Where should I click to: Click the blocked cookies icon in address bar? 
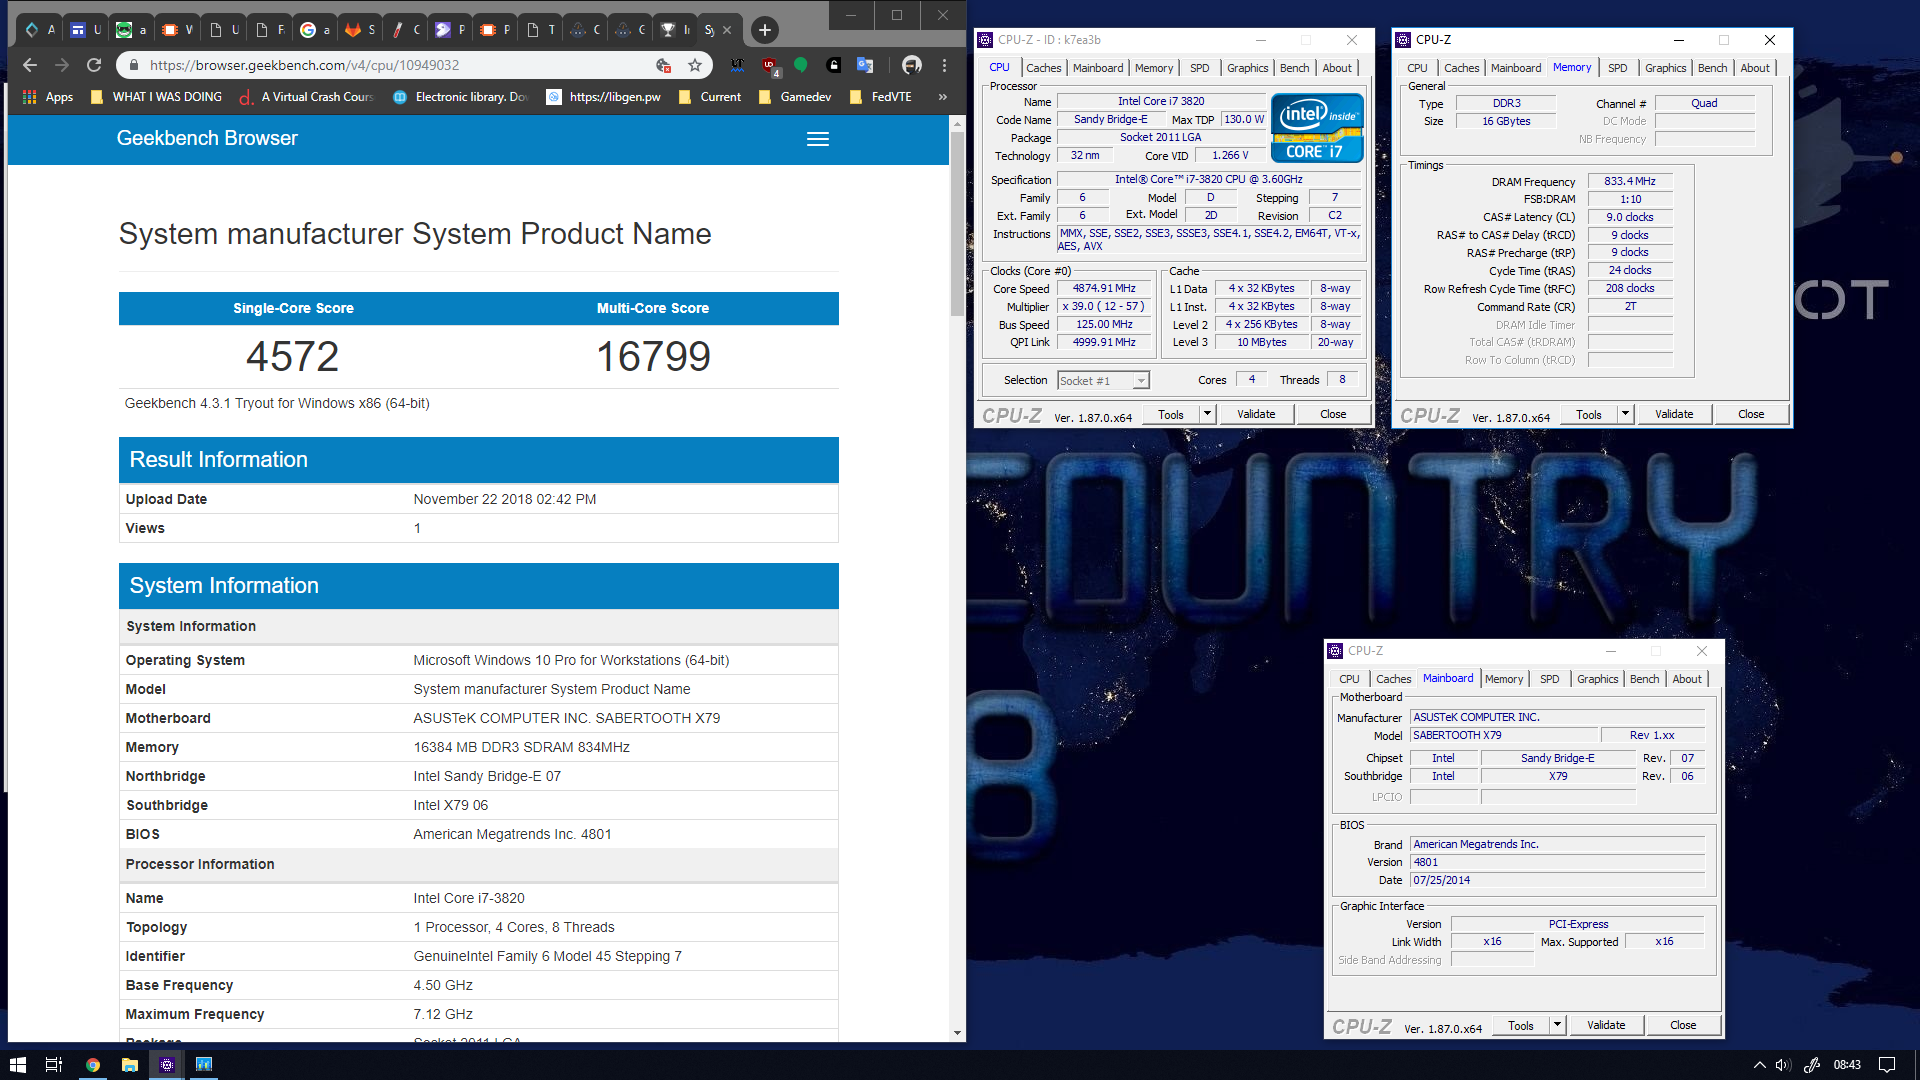click(x=662, y=65)
